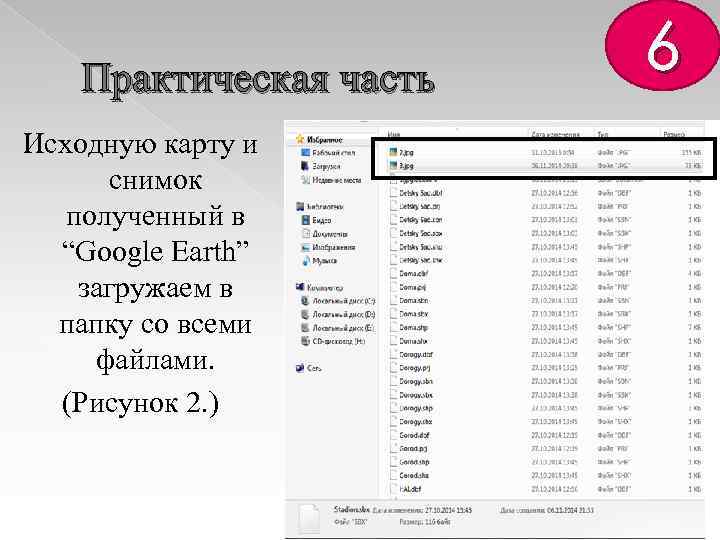Click the Рабочий стол desktop icon
Image resolution: width=720 pixels, height=540 pixels.
[x=305, y=152]
